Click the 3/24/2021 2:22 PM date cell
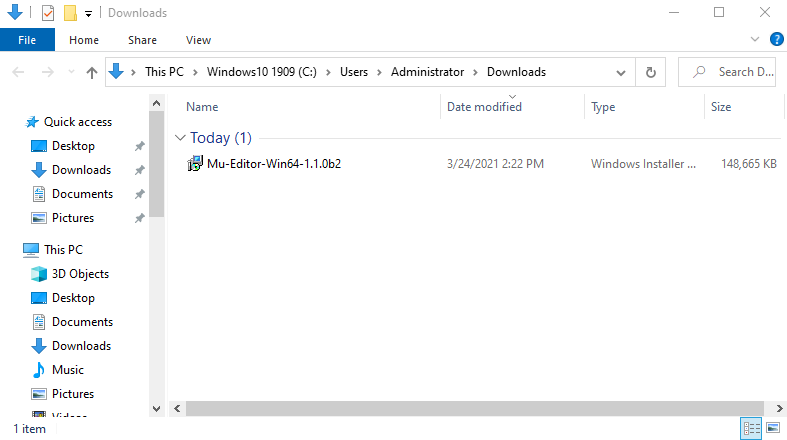This screenshot has height=440, width=787. (495, 164)
